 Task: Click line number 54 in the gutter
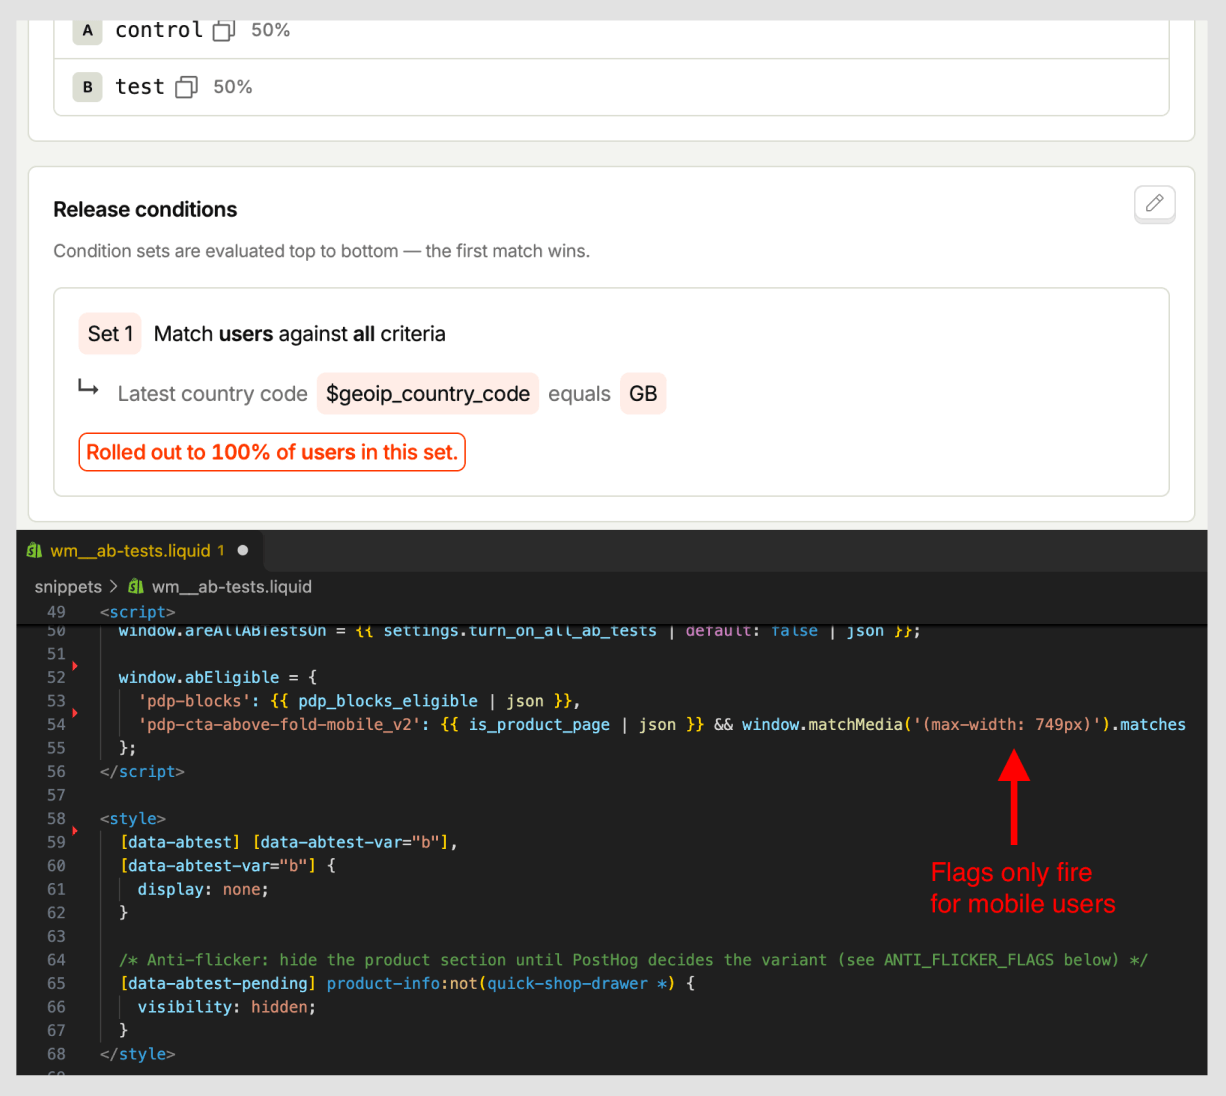(56, 725)
